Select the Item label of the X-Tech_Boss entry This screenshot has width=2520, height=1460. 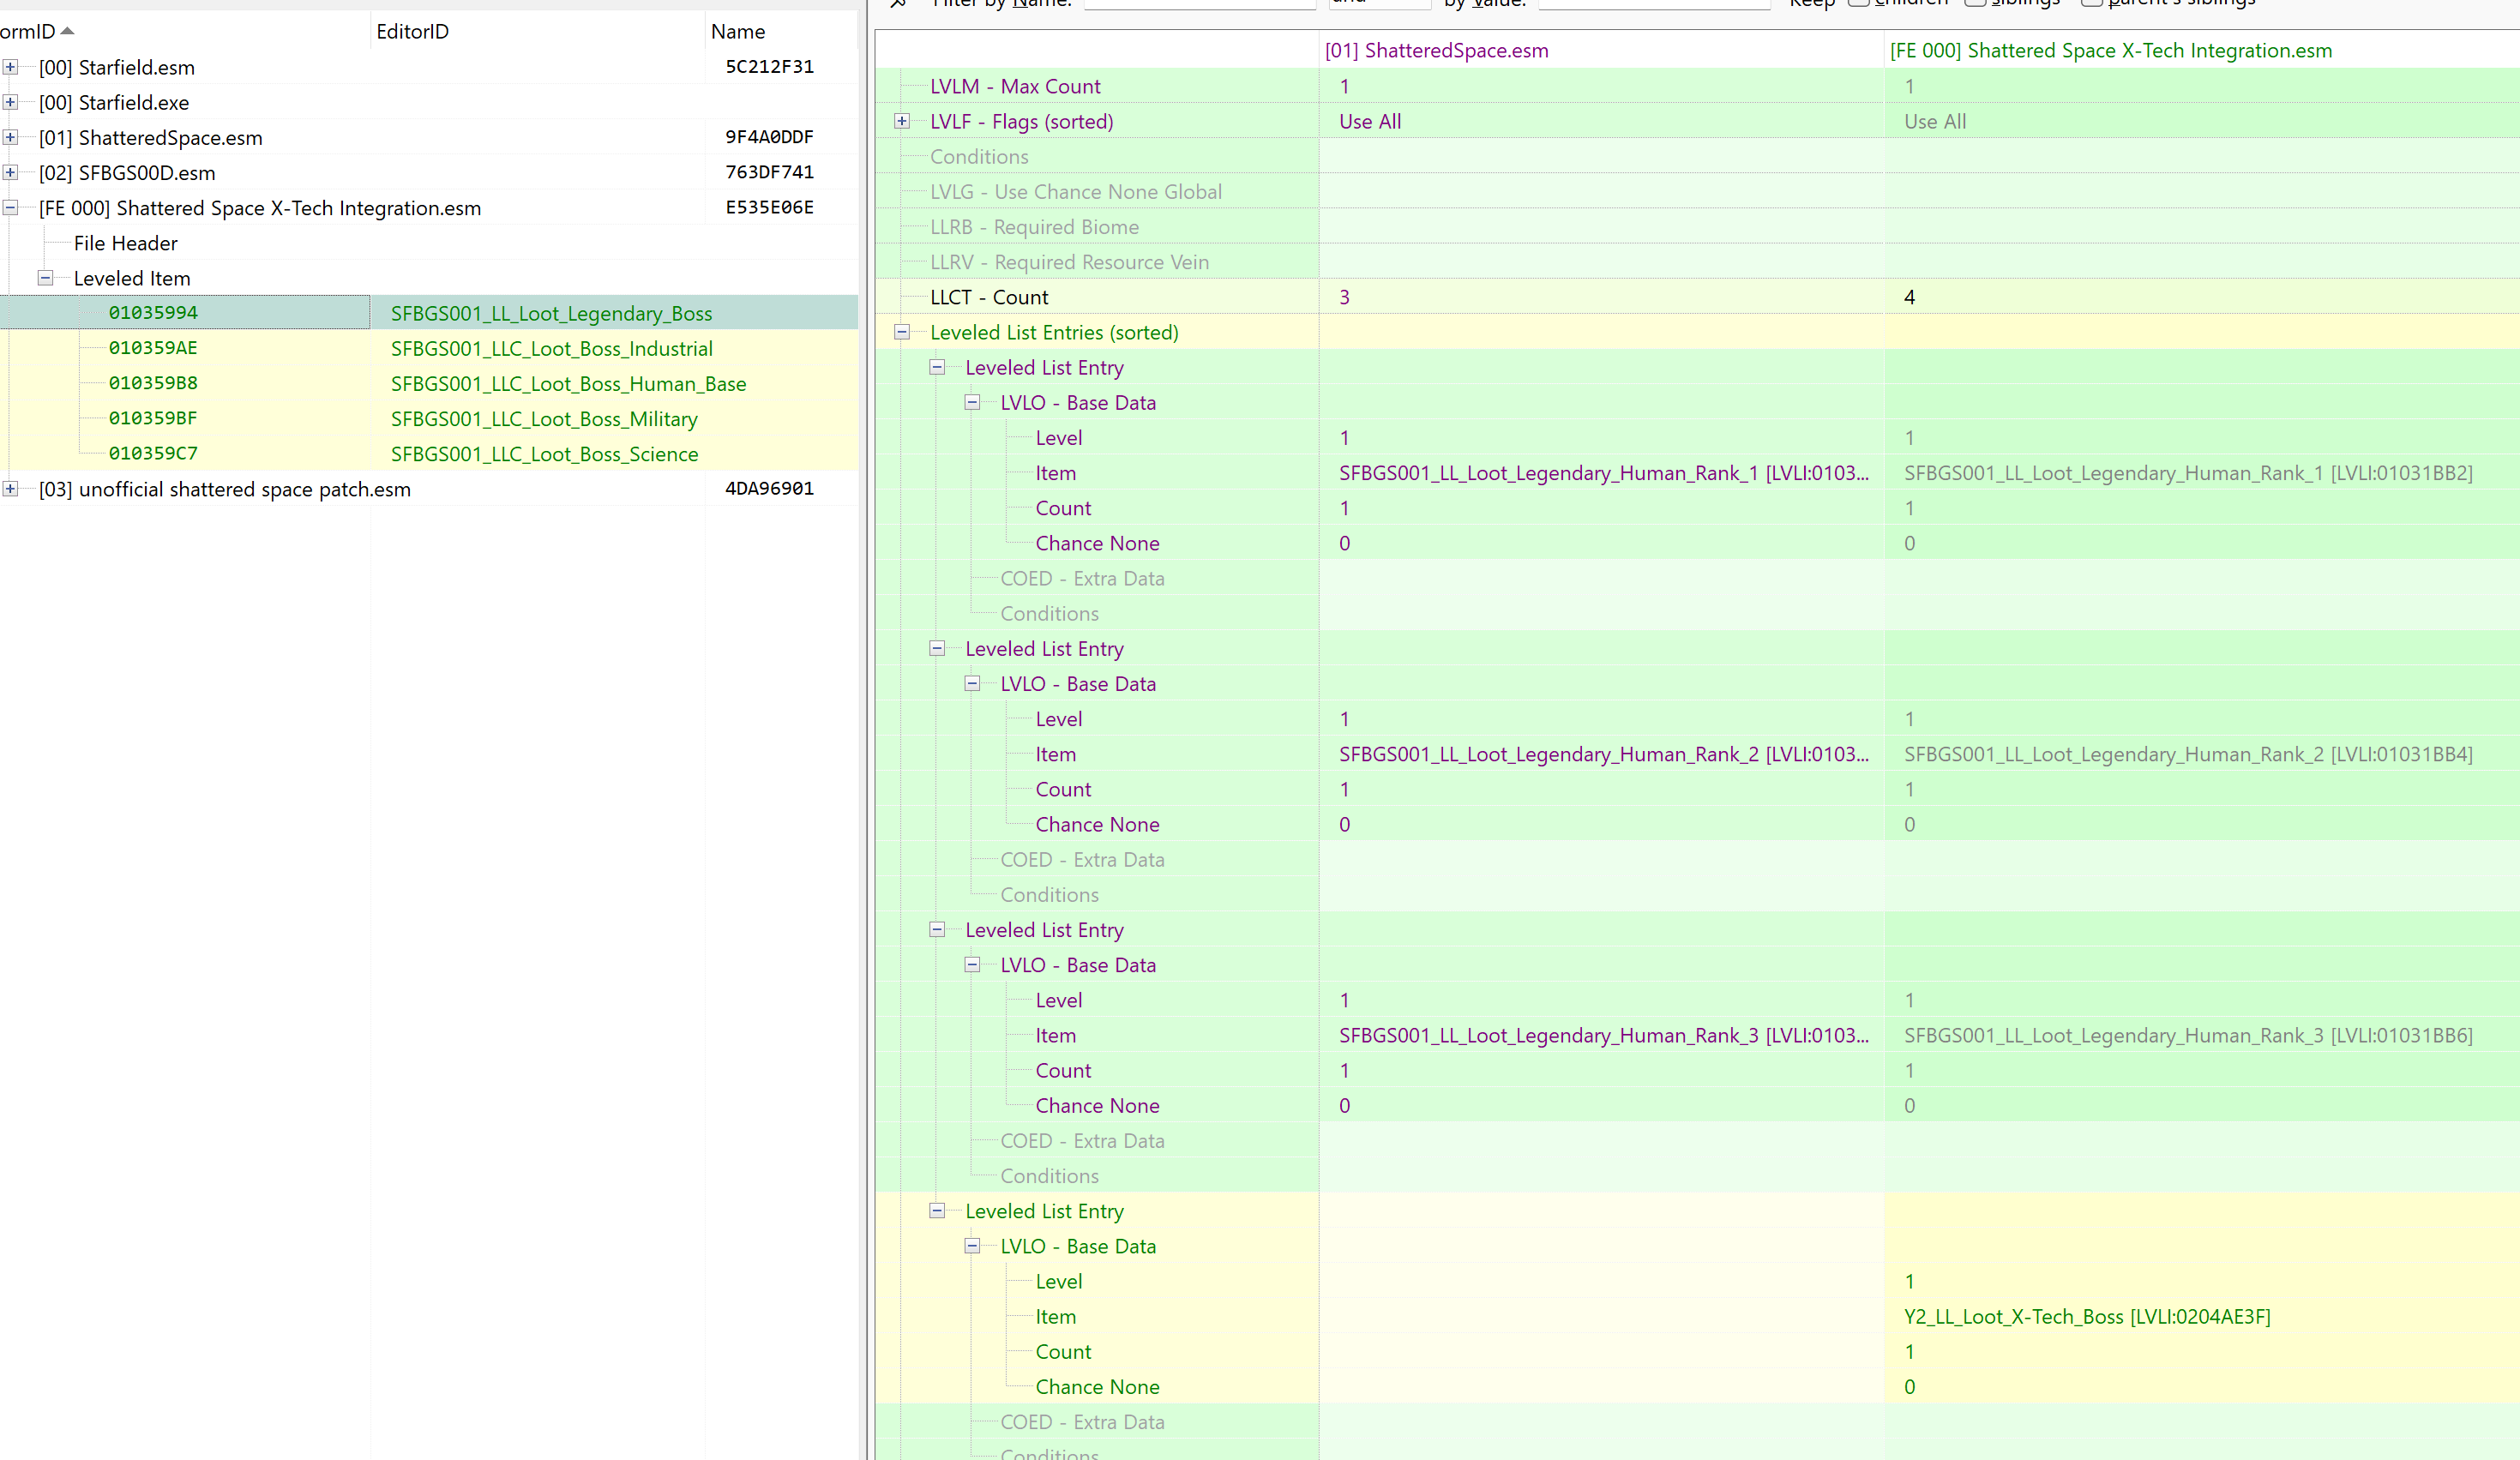(1056, 1317)
